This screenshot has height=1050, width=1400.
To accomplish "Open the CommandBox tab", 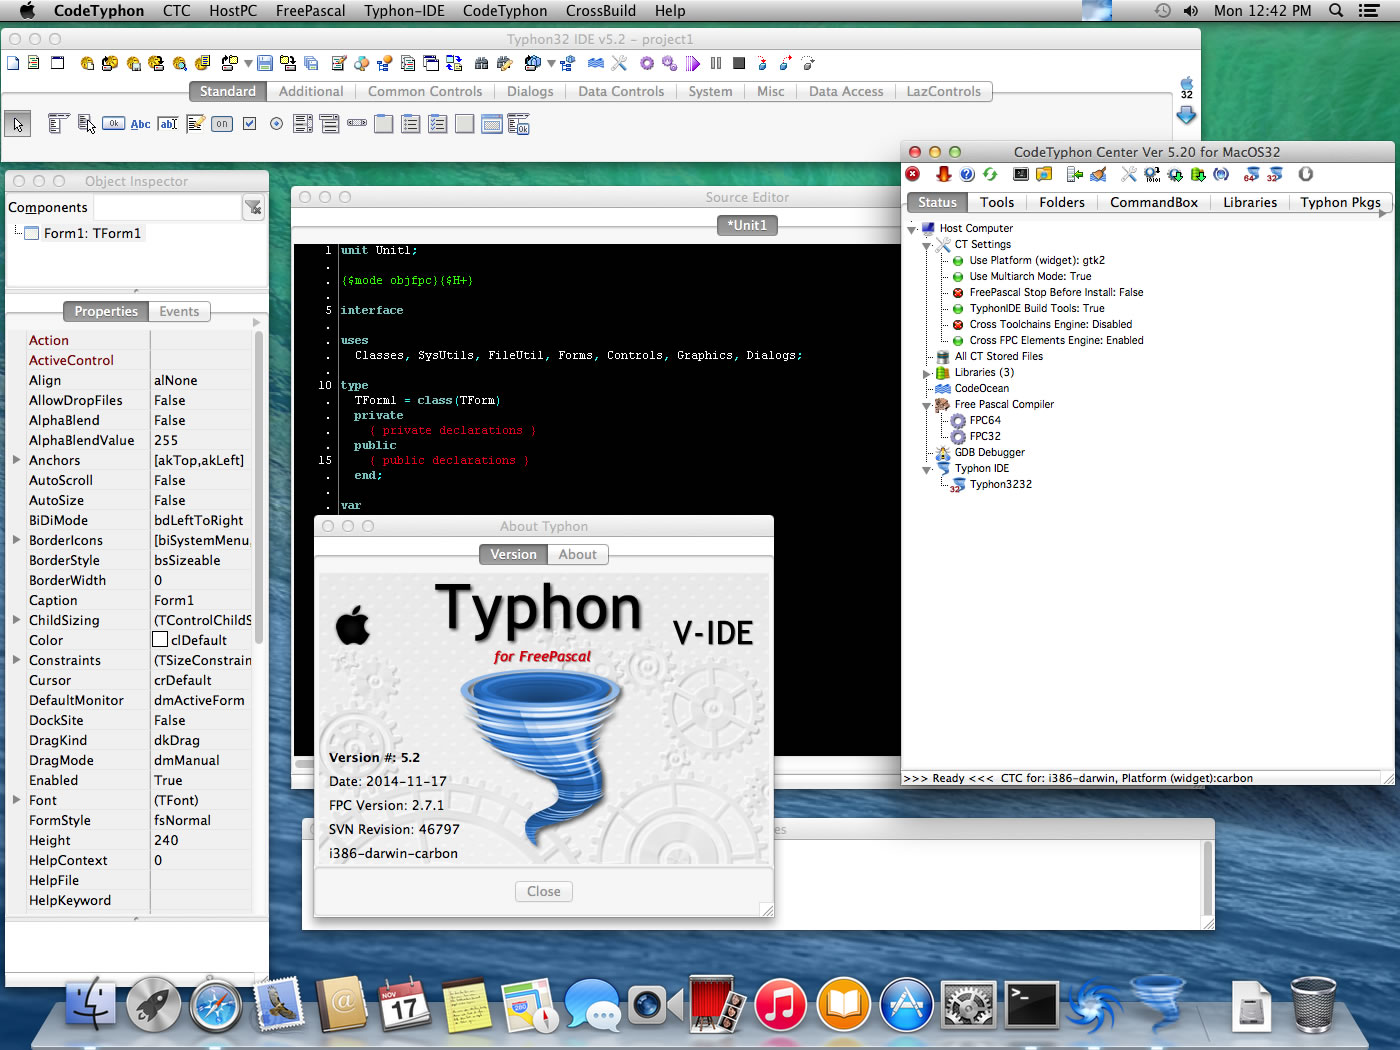I will (1153, 202).
